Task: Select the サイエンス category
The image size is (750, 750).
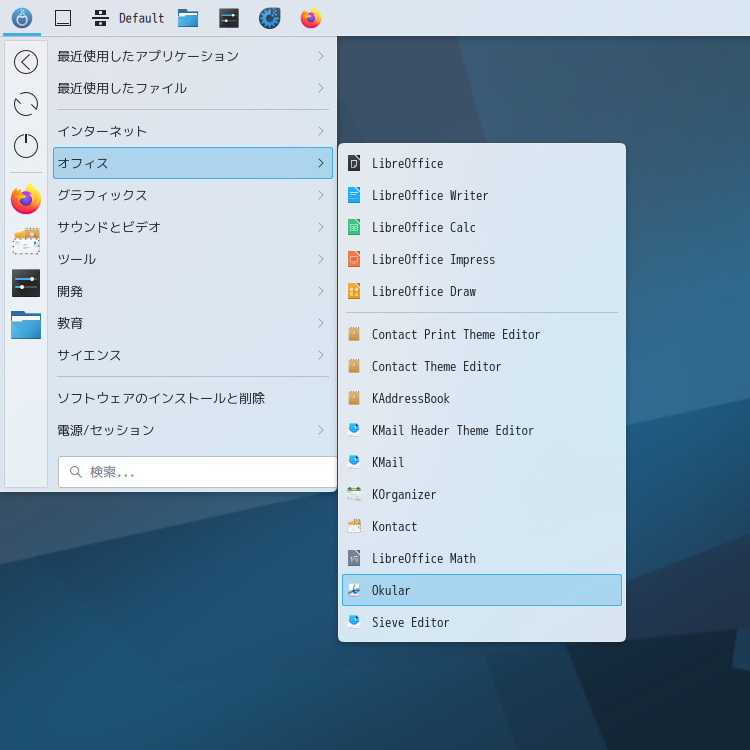Action: 193,355
